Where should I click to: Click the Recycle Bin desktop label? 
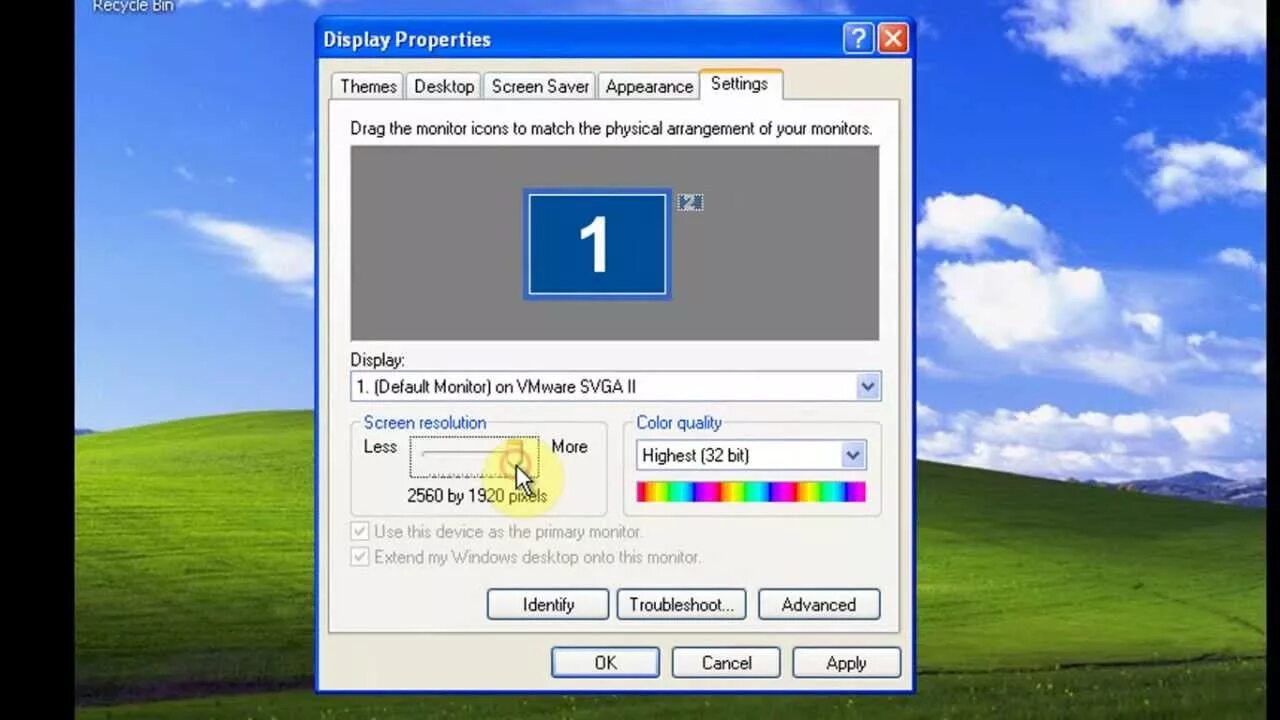pyautogui.click(x=133, y=6)
